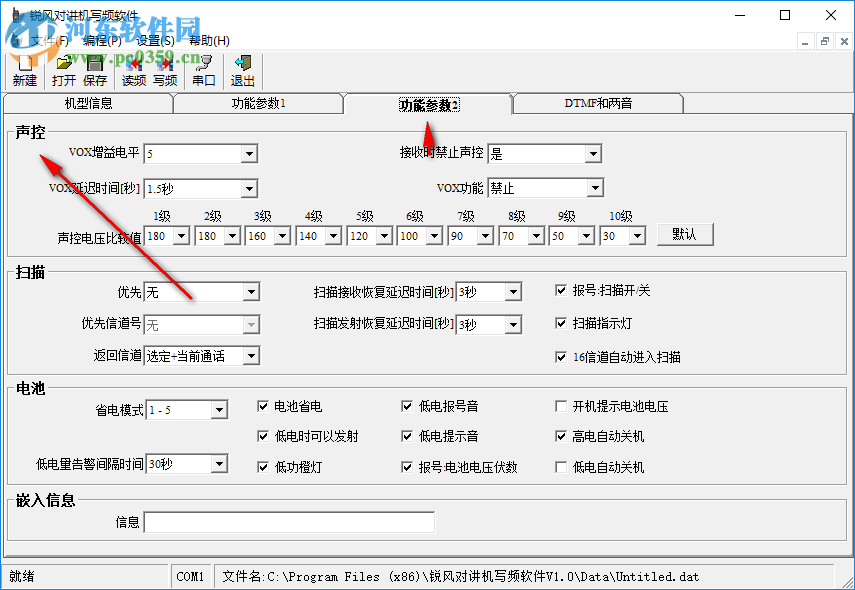Uncheck 电池省电 power saving option
Image resolution: width=855 pixels, height=590 pixels.
point(263,405)
